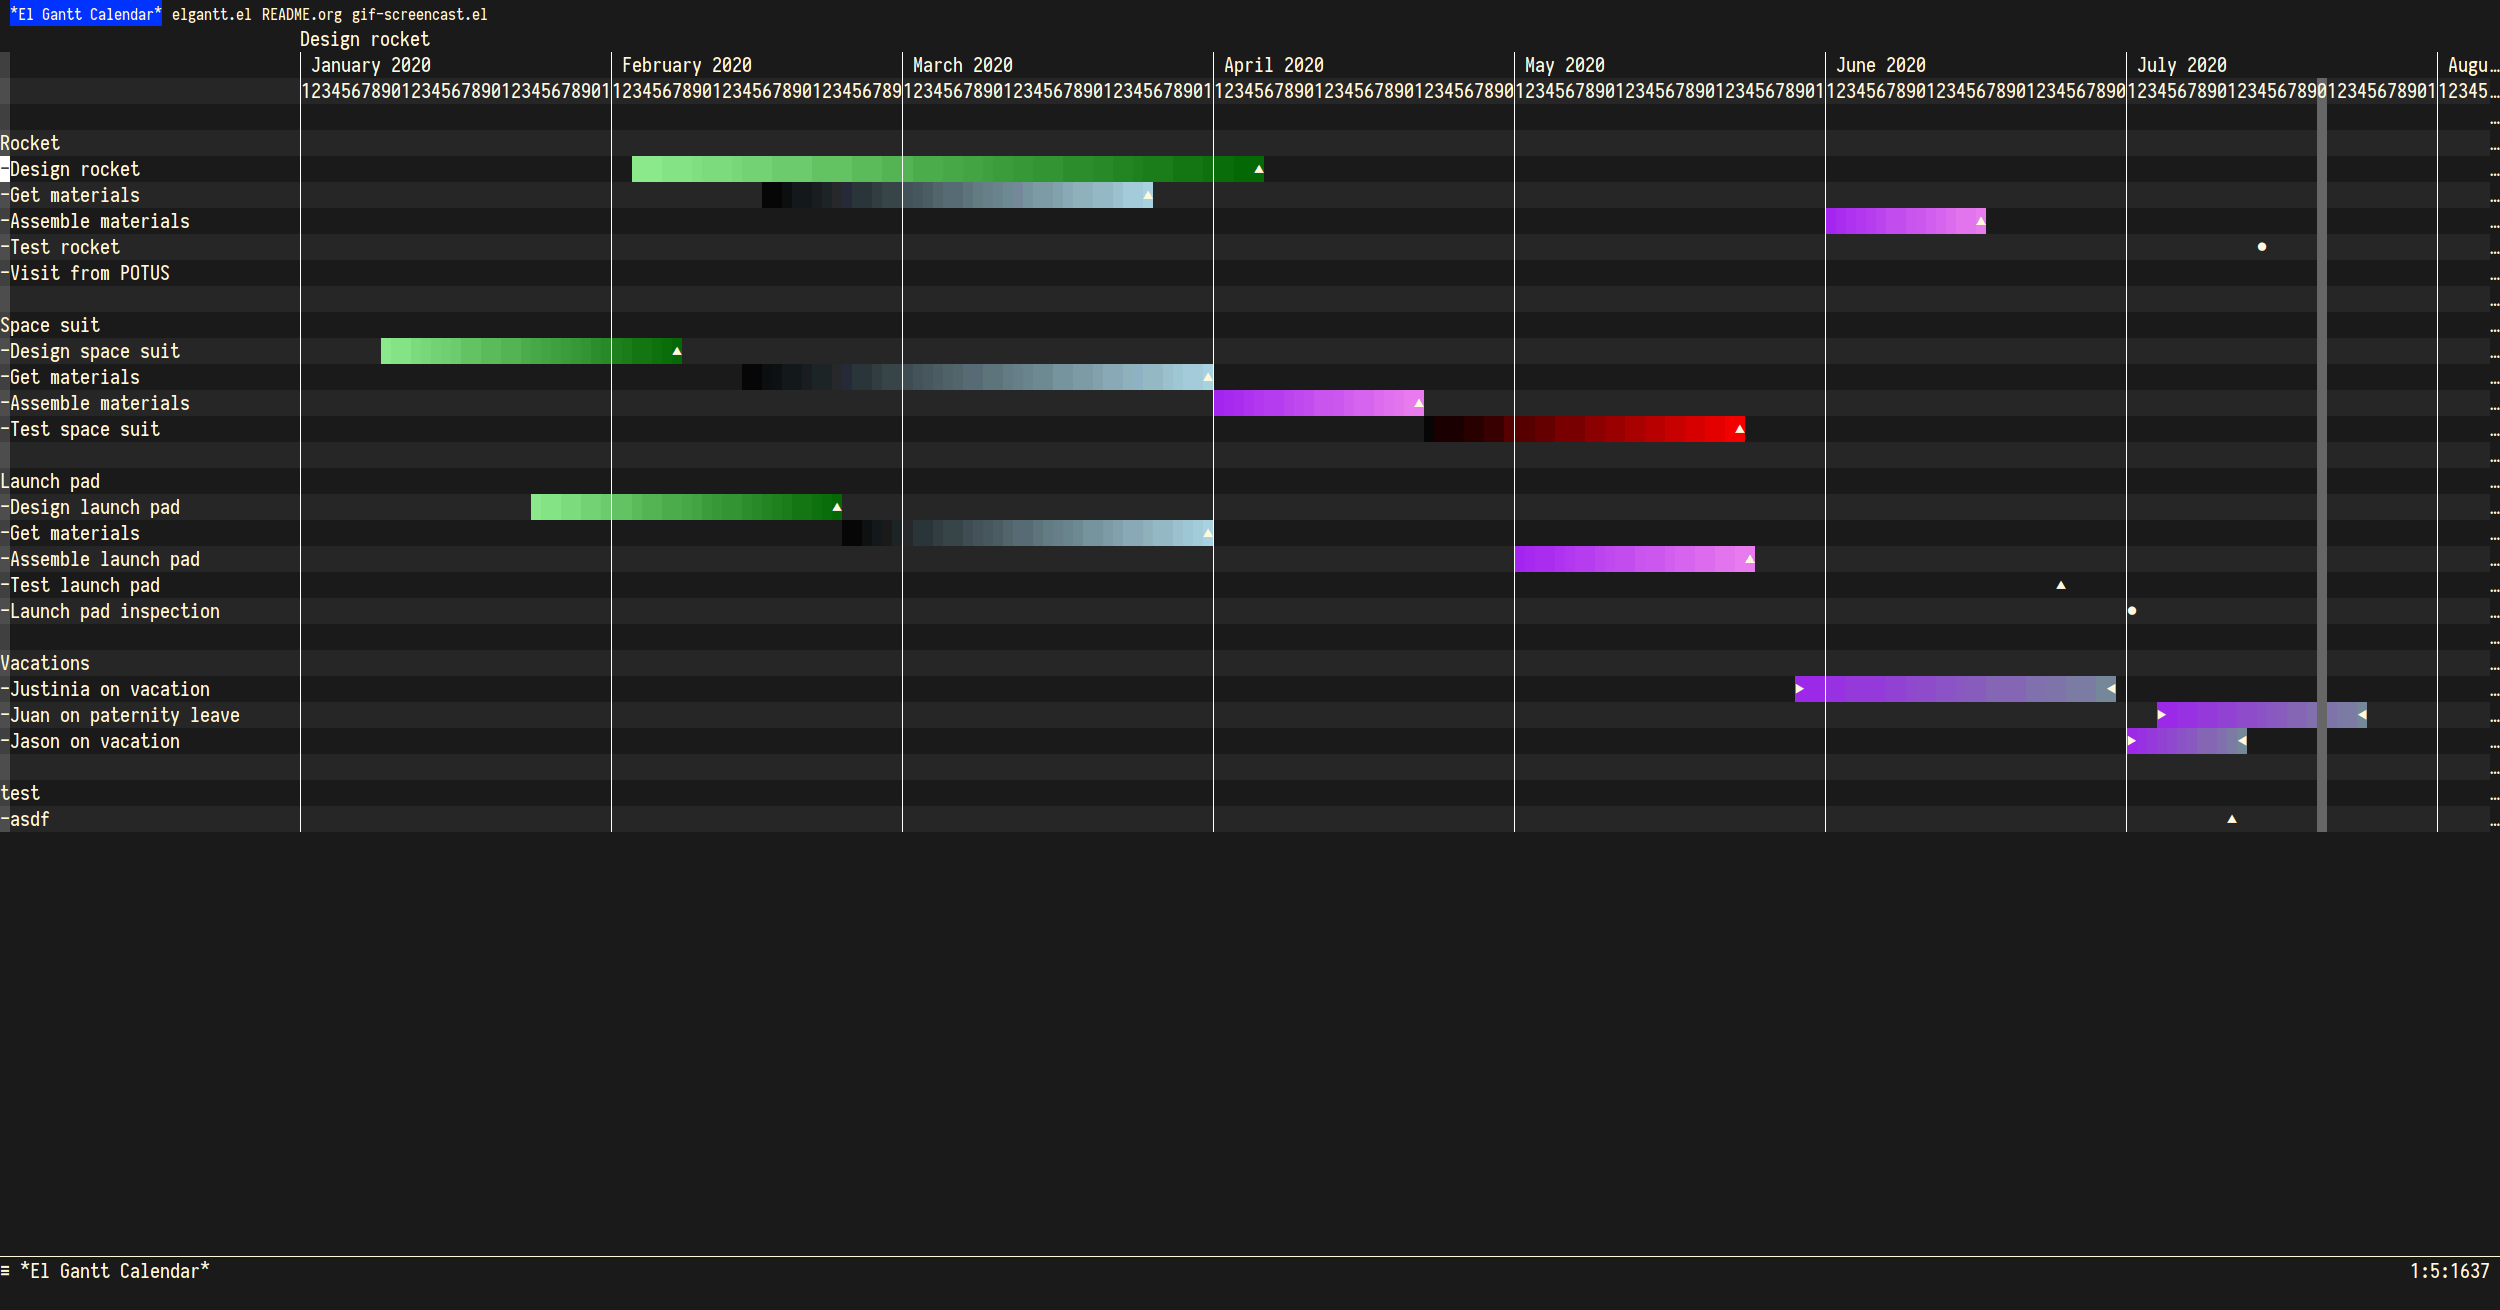Click the Launch pad inspection circle marker
This screenshot has width=2500, height=1310.
[x=2131, y=611]
